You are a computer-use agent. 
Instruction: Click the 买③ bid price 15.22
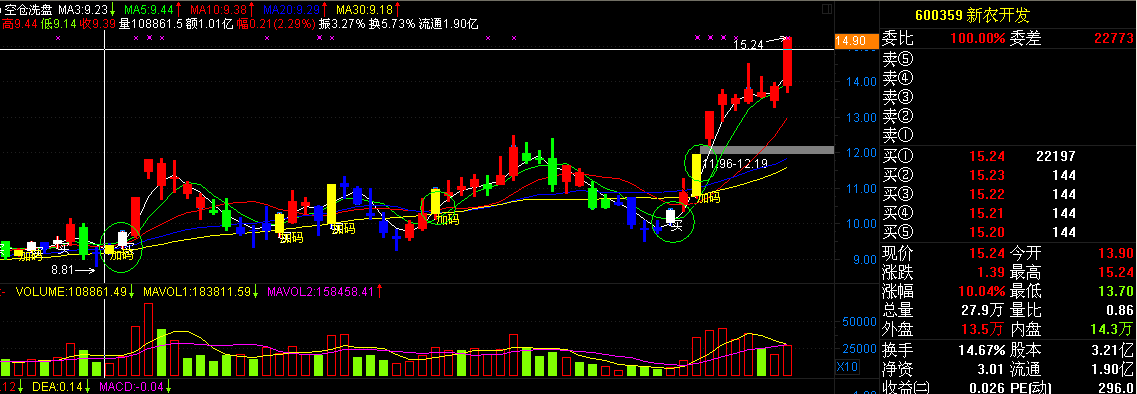[x=987, y=194]
